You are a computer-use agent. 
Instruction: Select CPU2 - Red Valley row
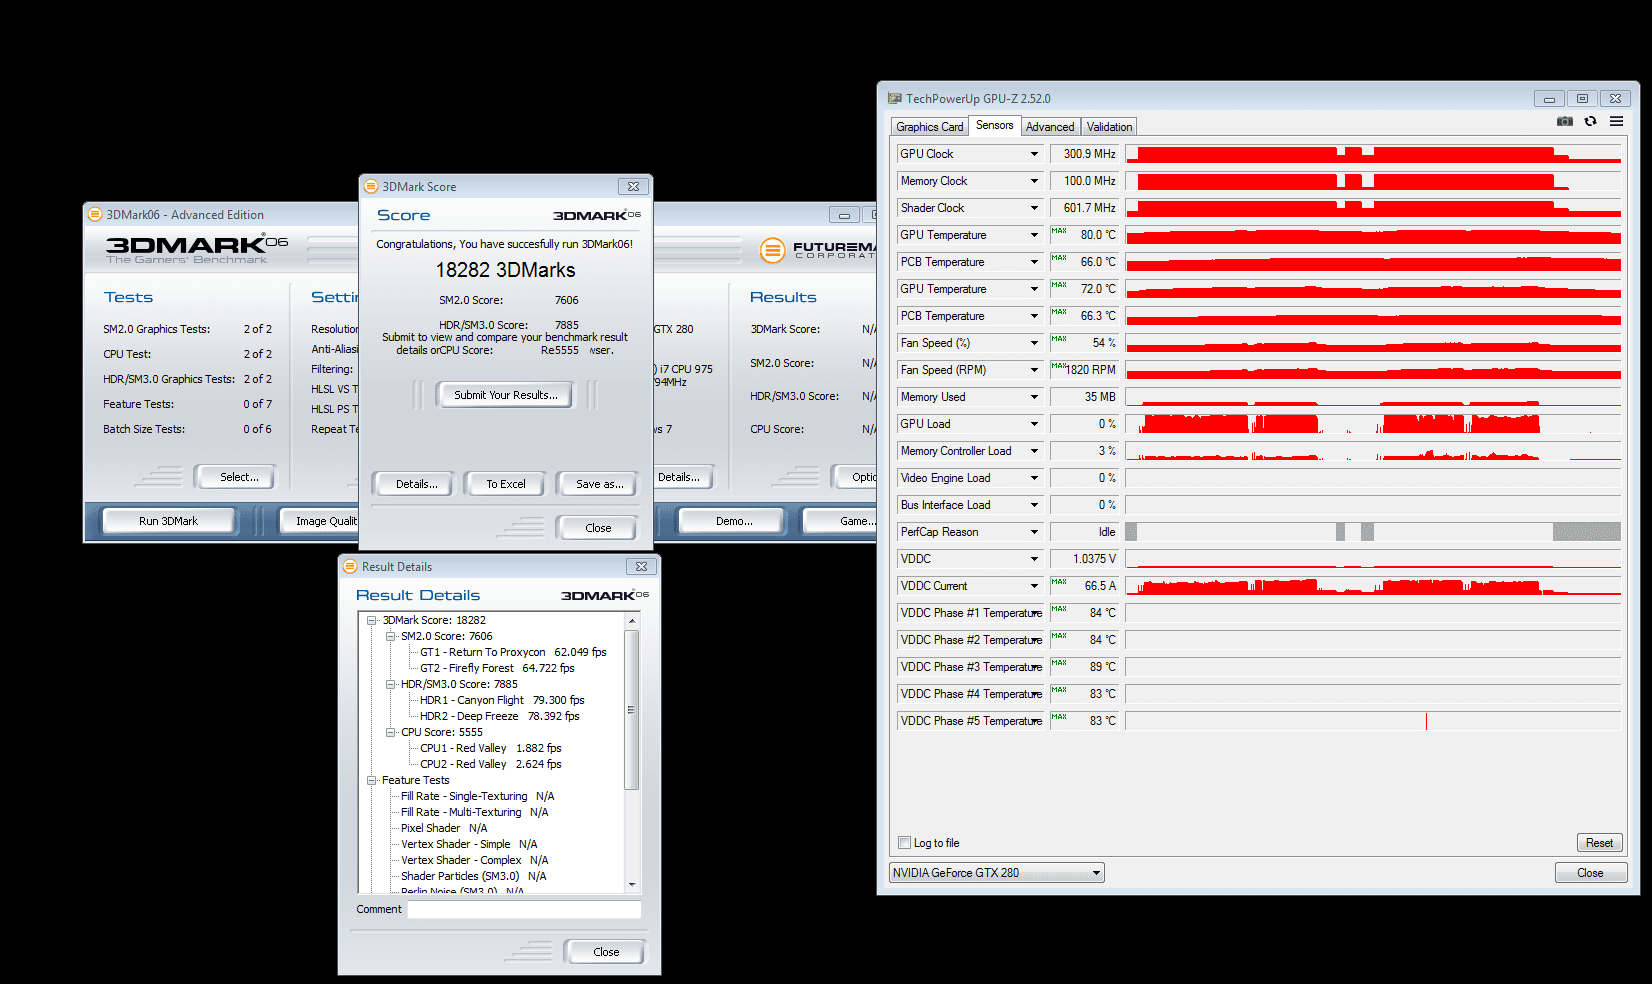pyautogui.click(x=490, y=764)
